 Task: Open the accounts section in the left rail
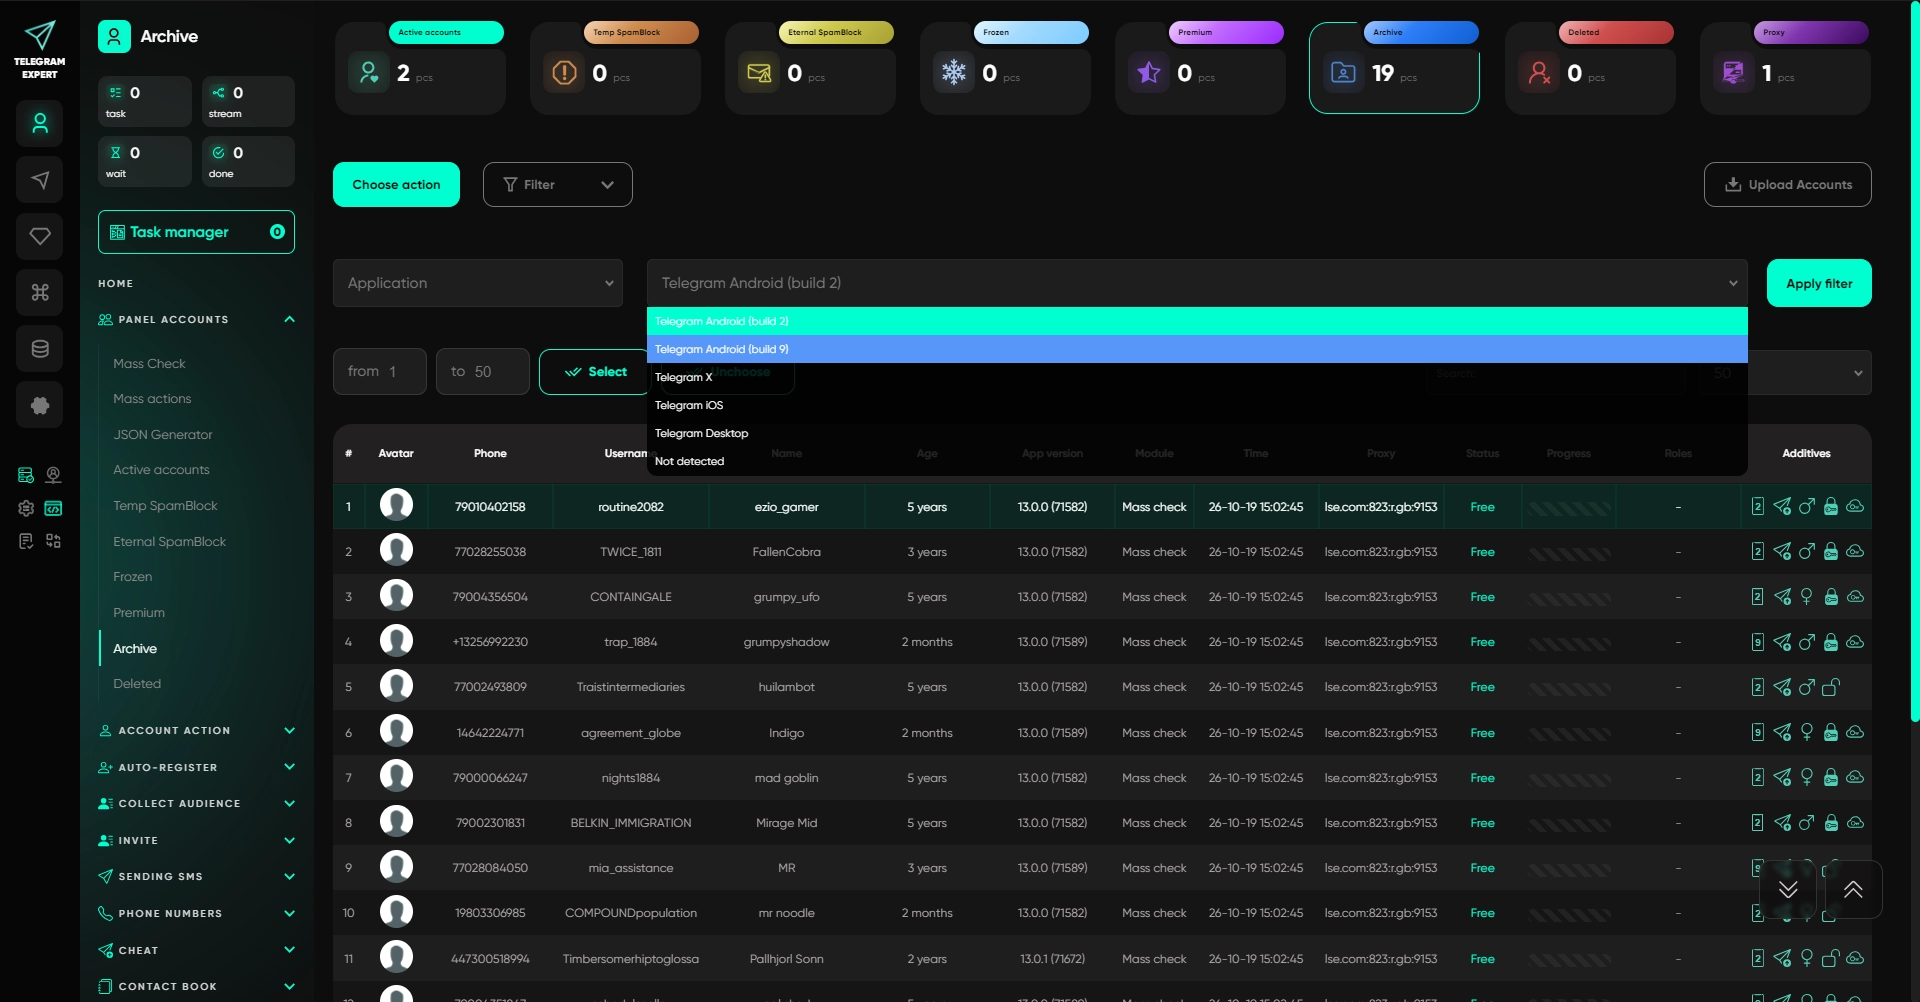coord(40,124)
